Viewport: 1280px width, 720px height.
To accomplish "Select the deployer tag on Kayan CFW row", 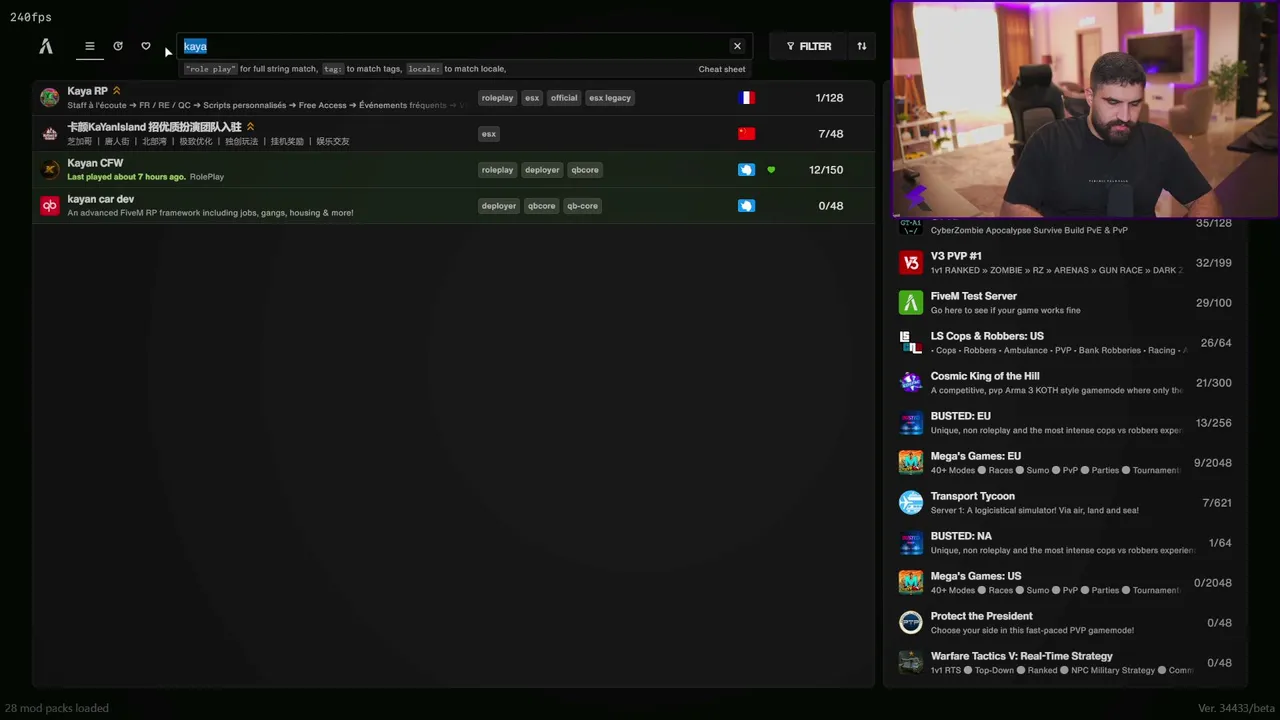I will (x=542, y=170).
